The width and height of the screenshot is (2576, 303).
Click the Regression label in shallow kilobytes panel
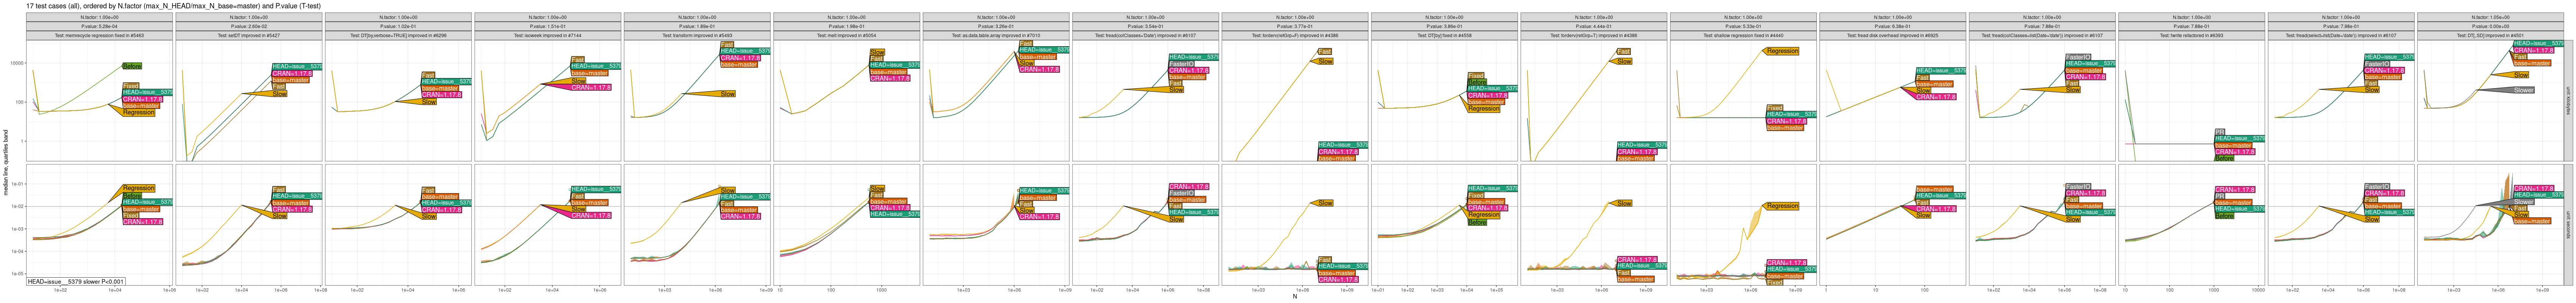[x=1782, y=51]
